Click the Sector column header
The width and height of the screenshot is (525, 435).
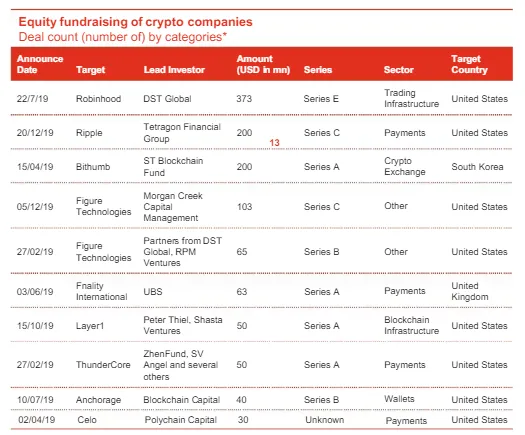(x=399, y=70)
